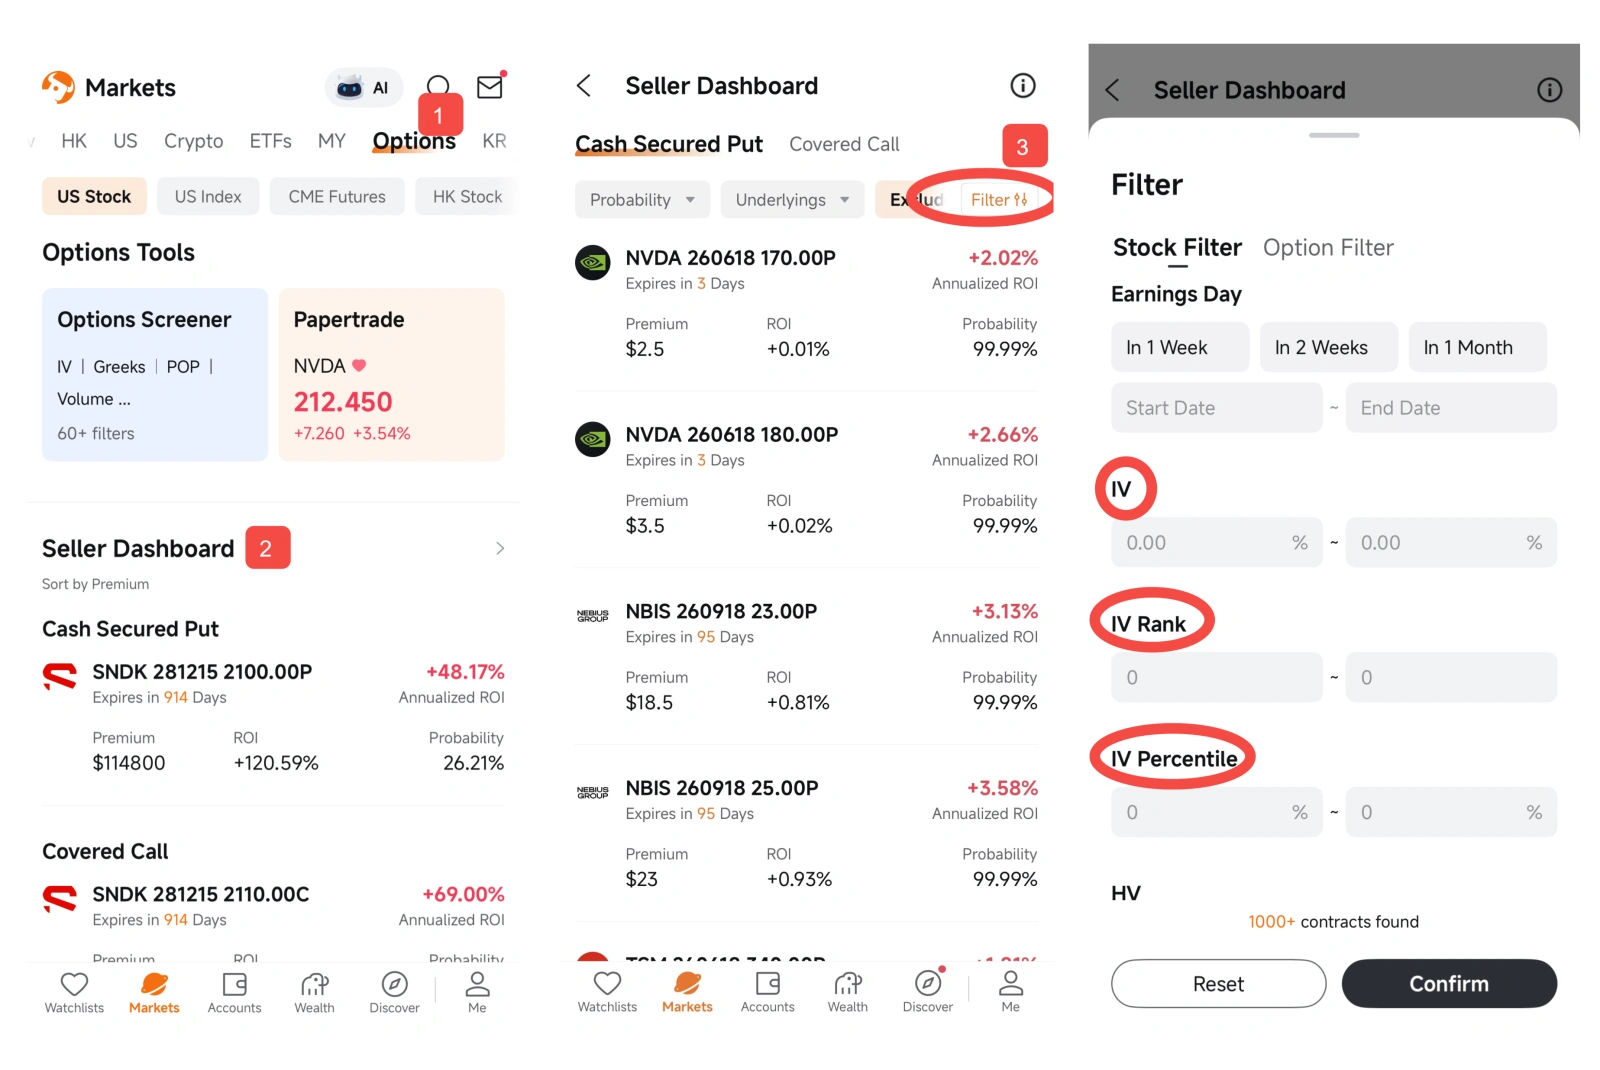The image size is (1600, 1070).
Task: Pick the earnings Start Date
Action: [x=1217, y=408]
